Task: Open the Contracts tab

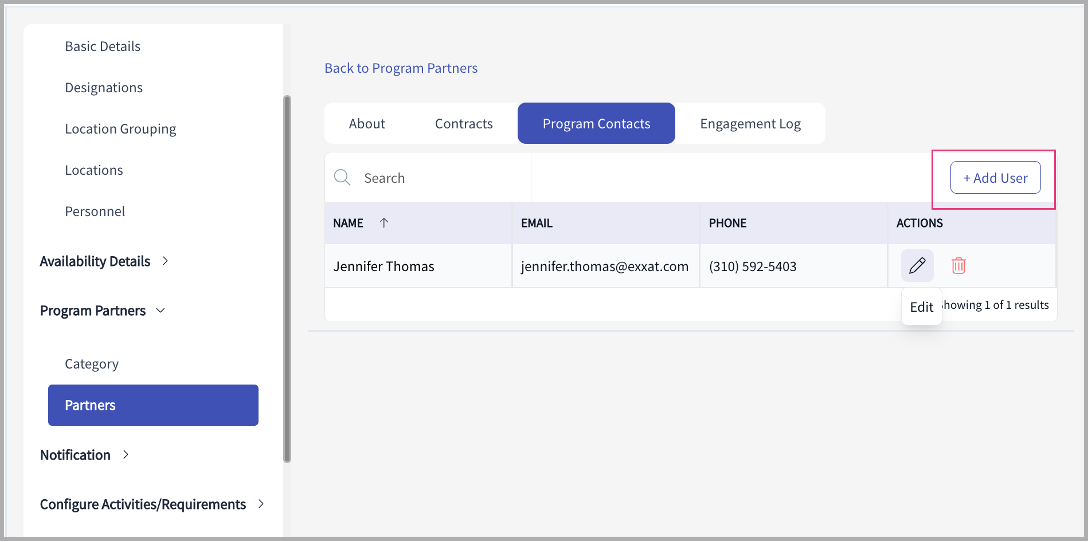Action: (x=464, y=124)
